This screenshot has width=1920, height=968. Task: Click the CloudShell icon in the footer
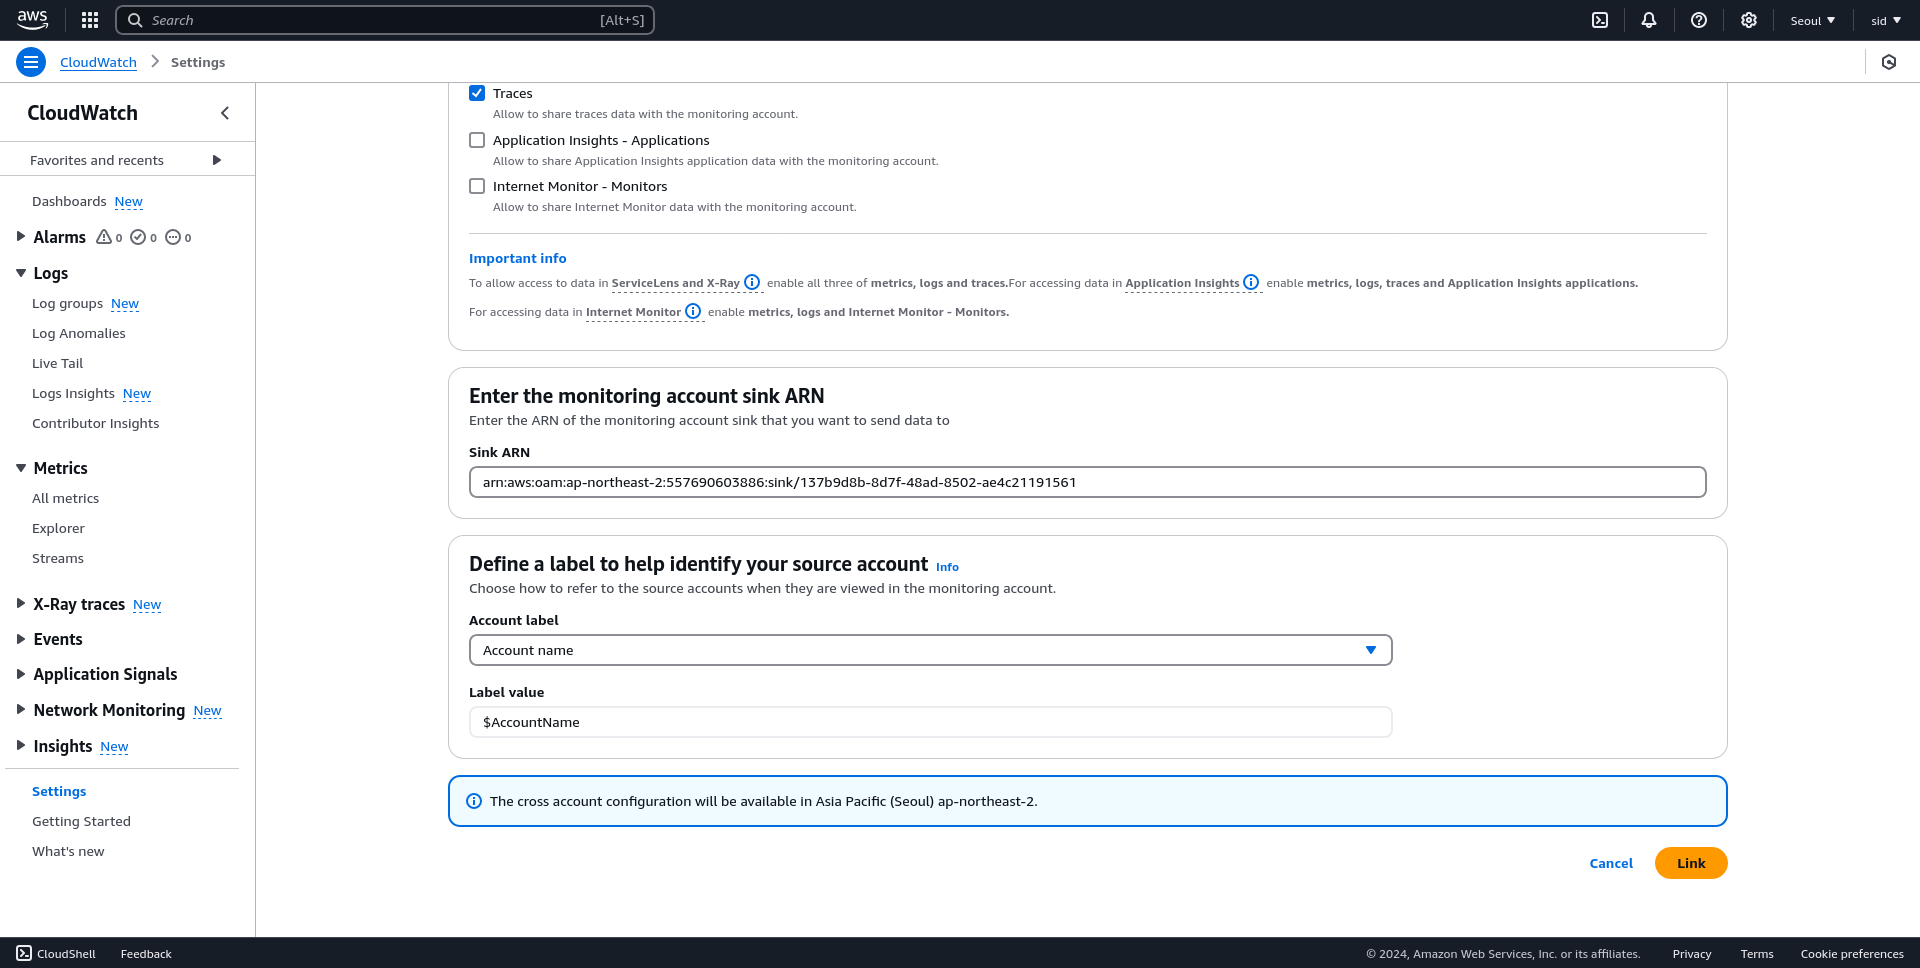24,953
